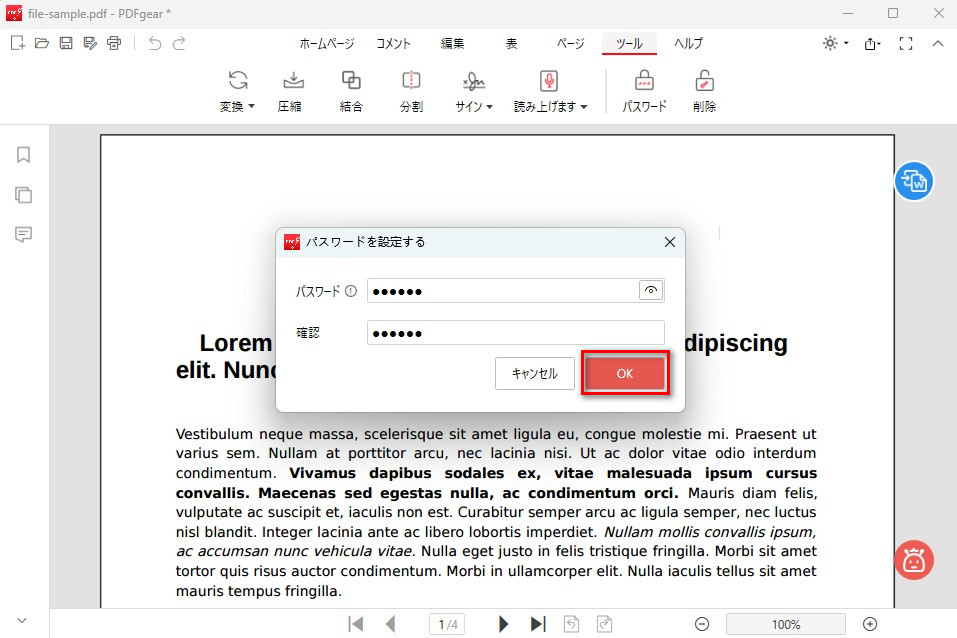Switch to the 編集 tab
Viewport: 957px width, 638px height.
tap(452, 43)
